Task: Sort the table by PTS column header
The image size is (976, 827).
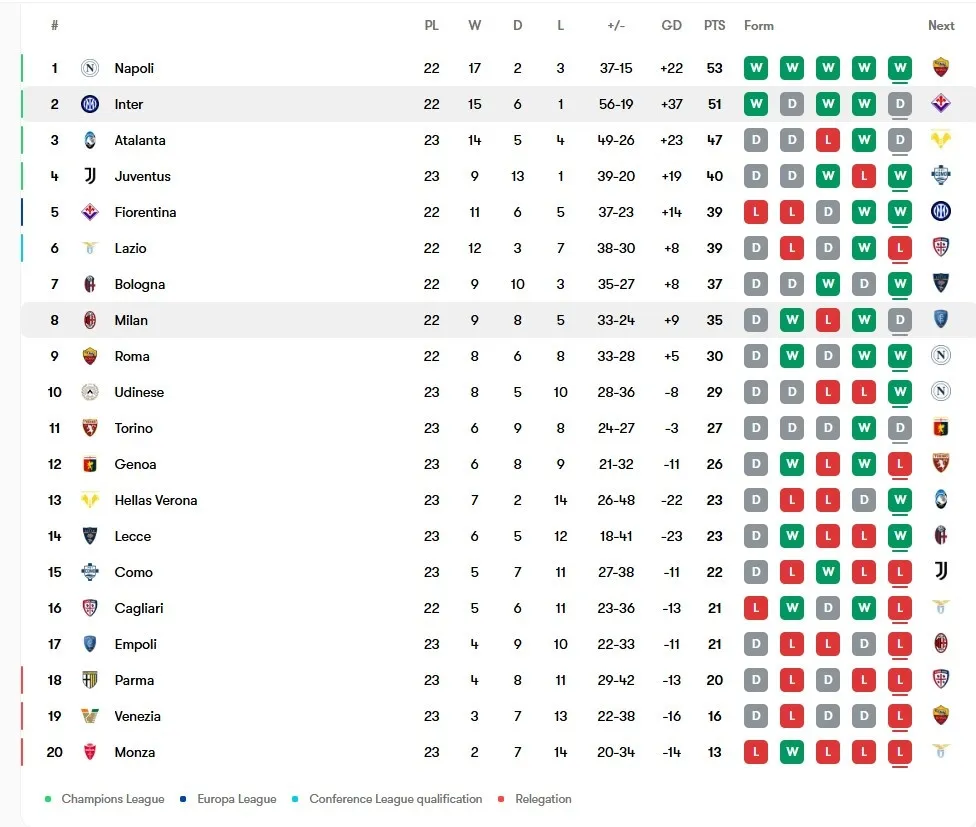Action: 715,26
